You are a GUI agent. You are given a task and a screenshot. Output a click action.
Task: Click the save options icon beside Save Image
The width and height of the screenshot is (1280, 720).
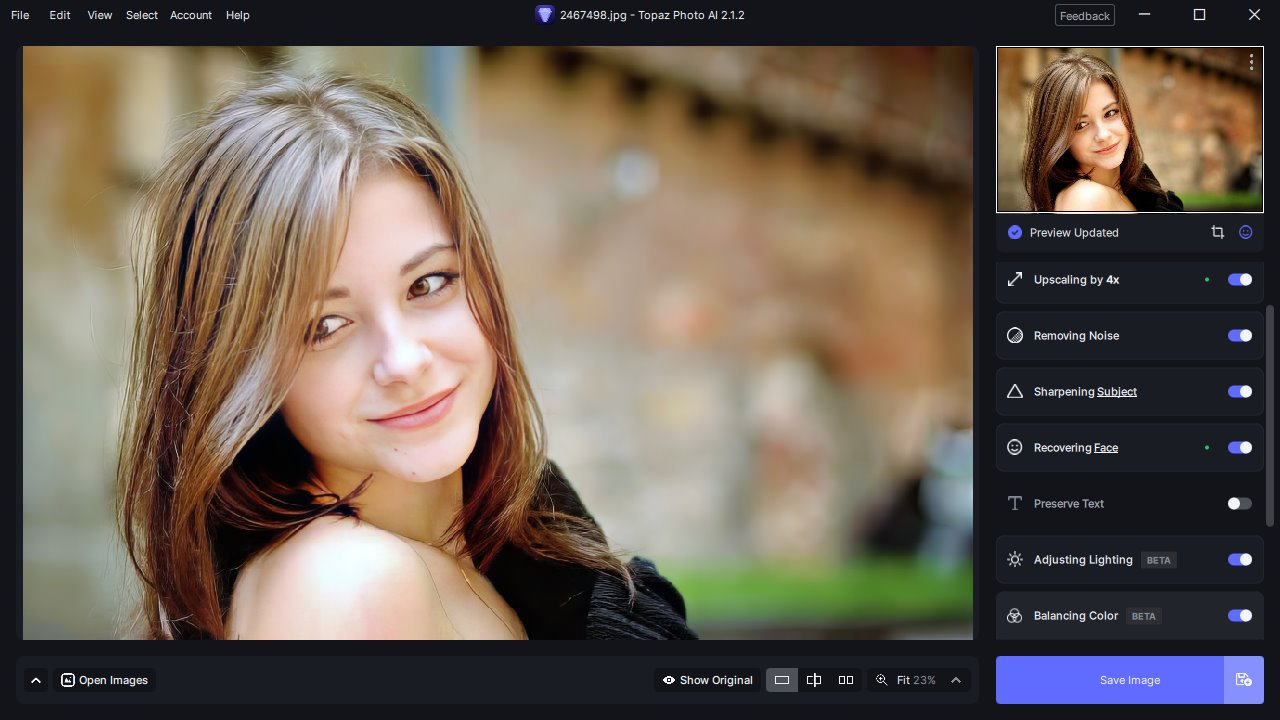1243,680
